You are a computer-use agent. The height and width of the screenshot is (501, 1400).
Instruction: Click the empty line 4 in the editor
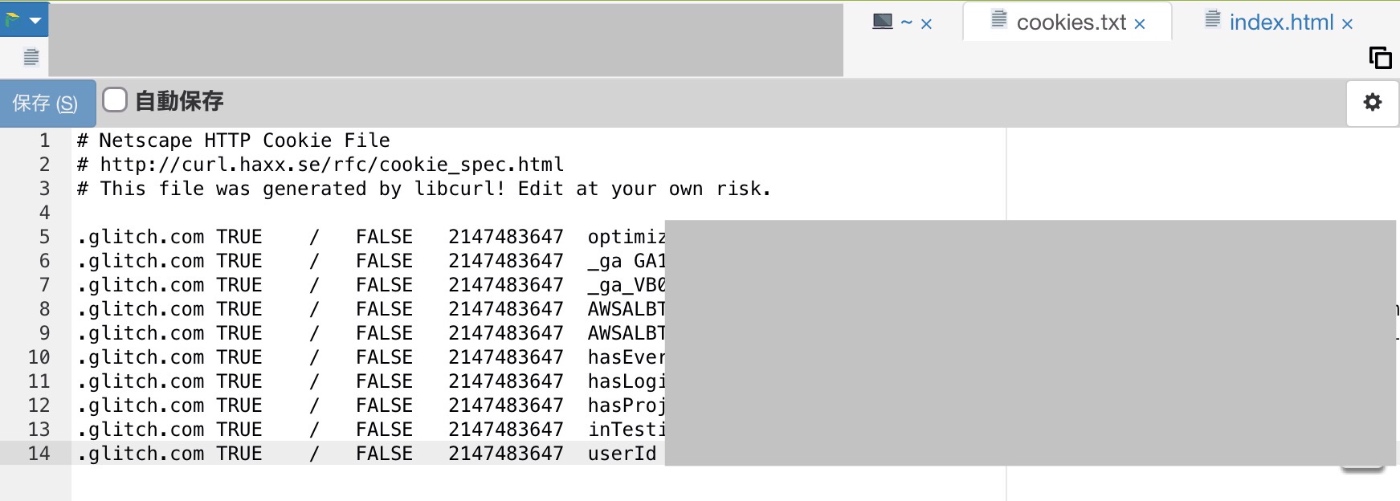[x=540, y=213]
